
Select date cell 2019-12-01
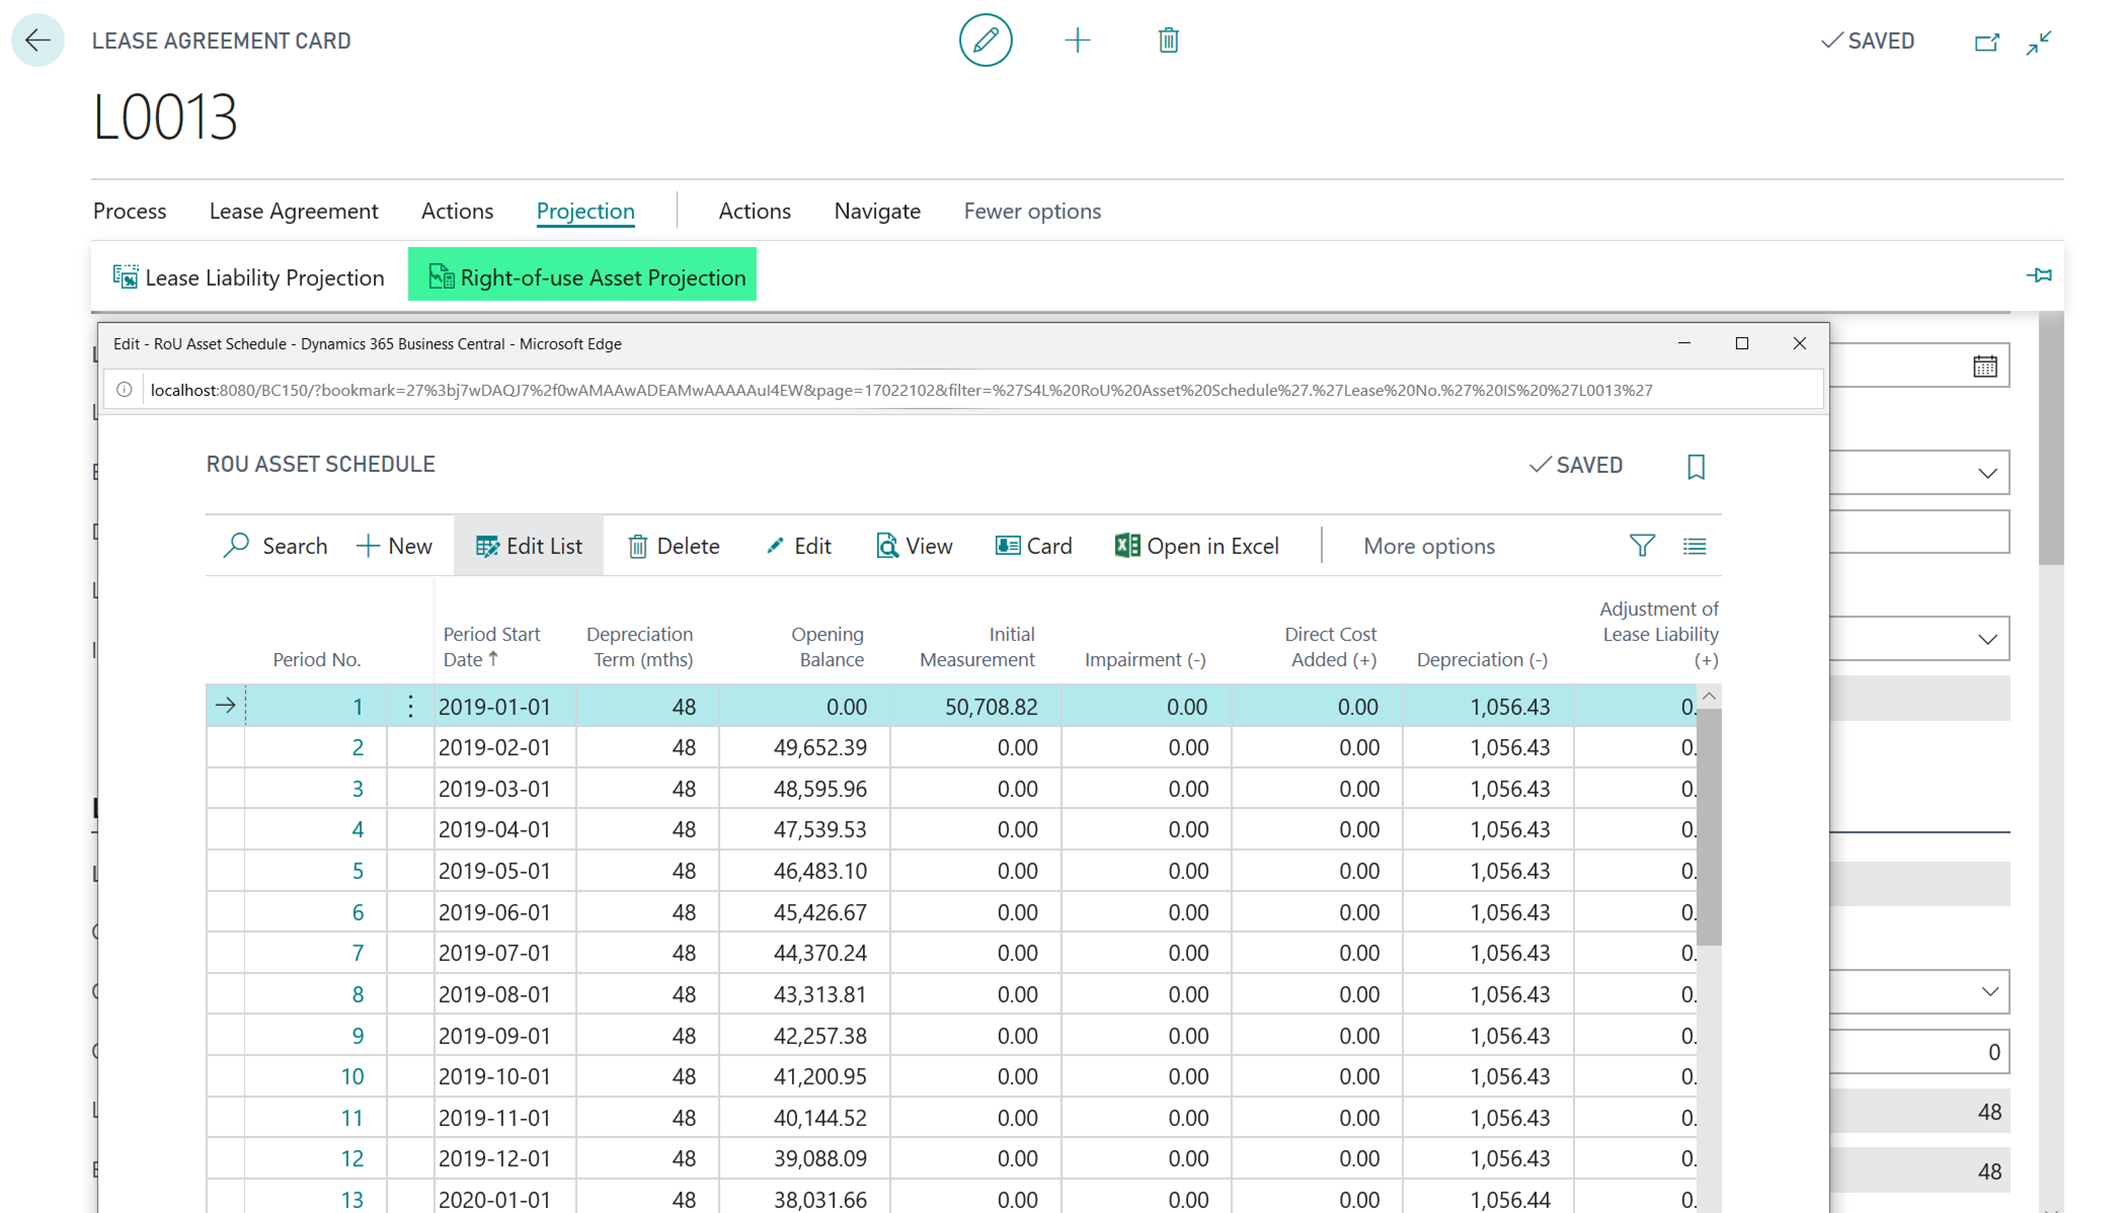tap(505, 1159)
